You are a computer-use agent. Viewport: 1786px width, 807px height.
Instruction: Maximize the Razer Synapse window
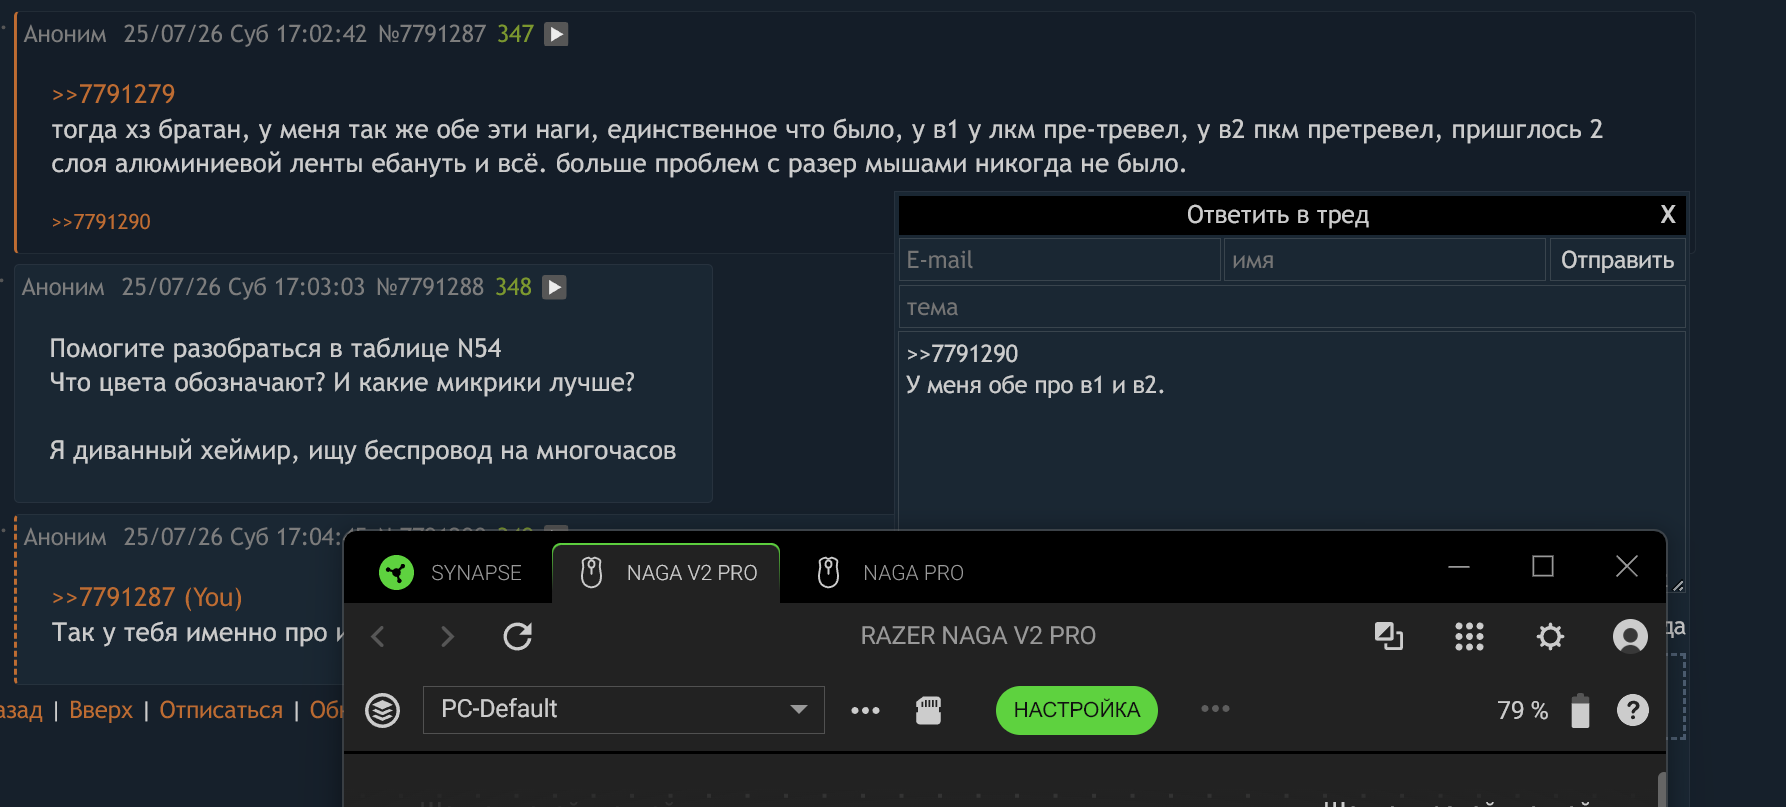[x=1543, y=567]
